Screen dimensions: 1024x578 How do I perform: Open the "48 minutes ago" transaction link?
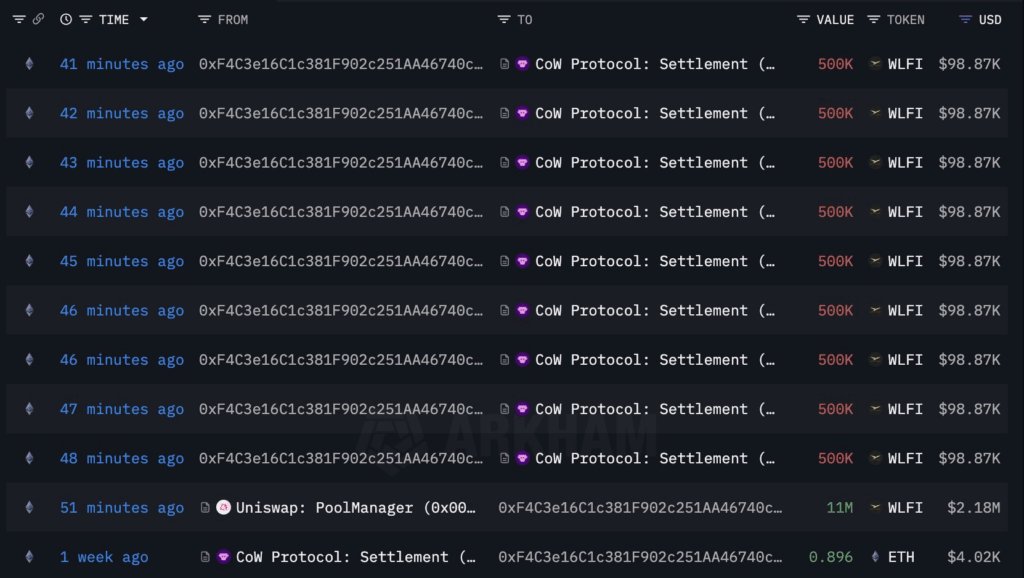(121, 458)
